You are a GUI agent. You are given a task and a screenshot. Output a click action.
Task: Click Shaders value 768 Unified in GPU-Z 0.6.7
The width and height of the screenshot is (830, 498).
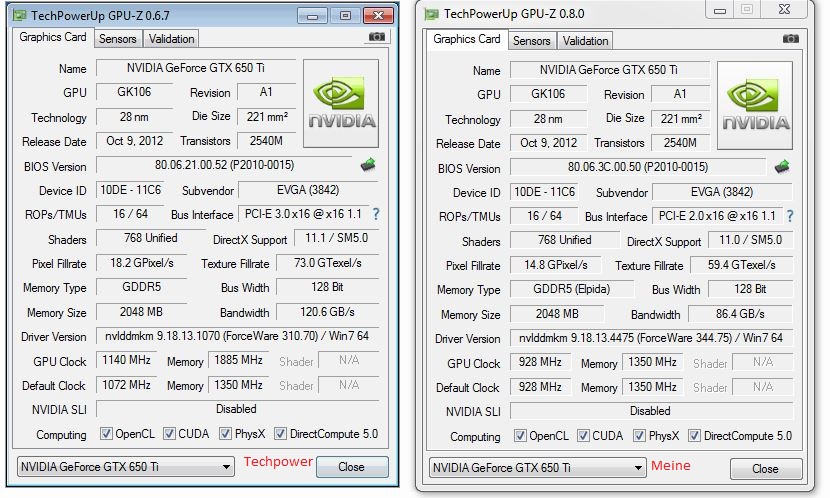(151, 238)
